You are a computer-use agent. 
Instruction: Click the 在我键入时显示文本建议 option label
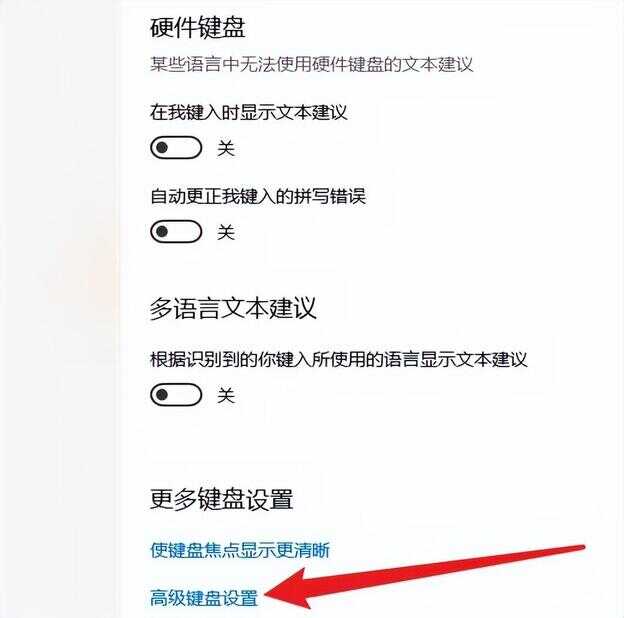[248, 112]
